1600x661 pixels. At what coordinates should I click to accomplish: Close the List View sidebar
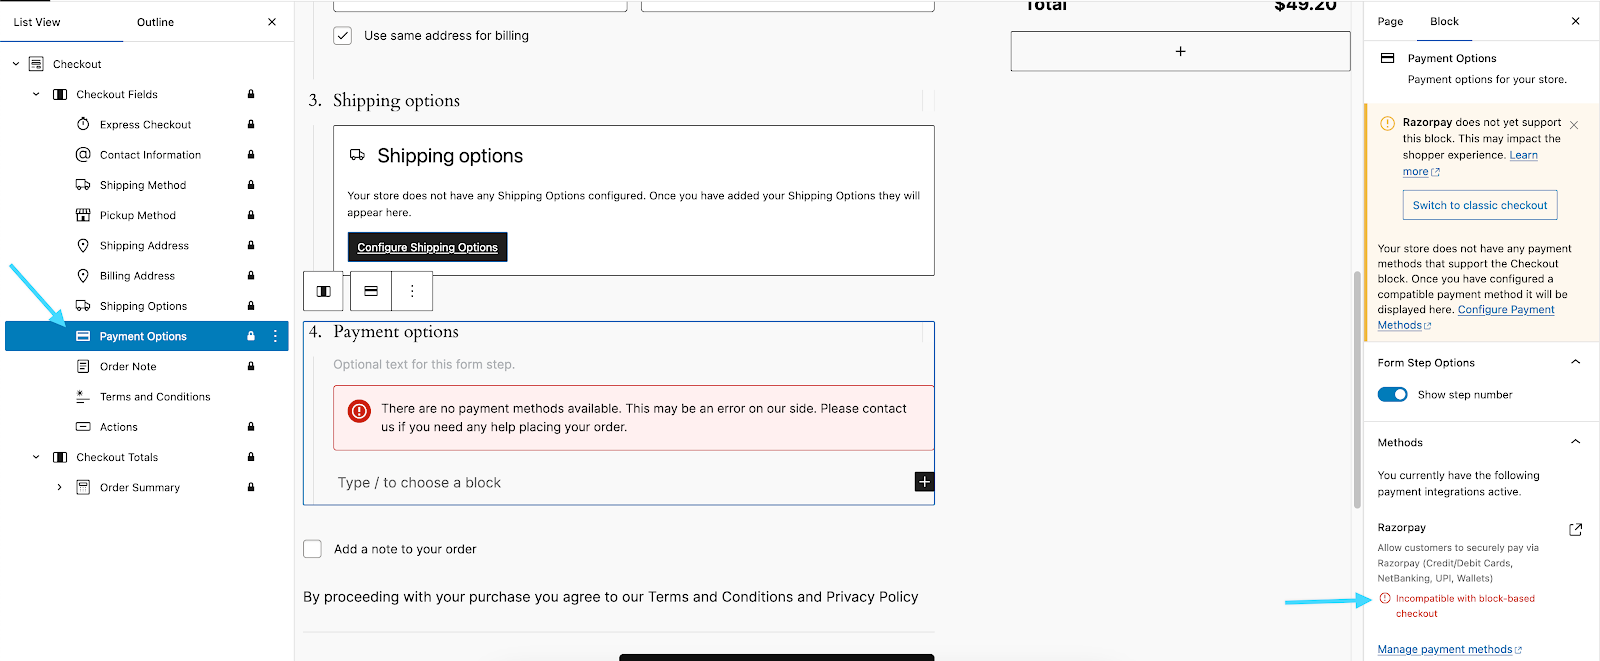(272, 21)
